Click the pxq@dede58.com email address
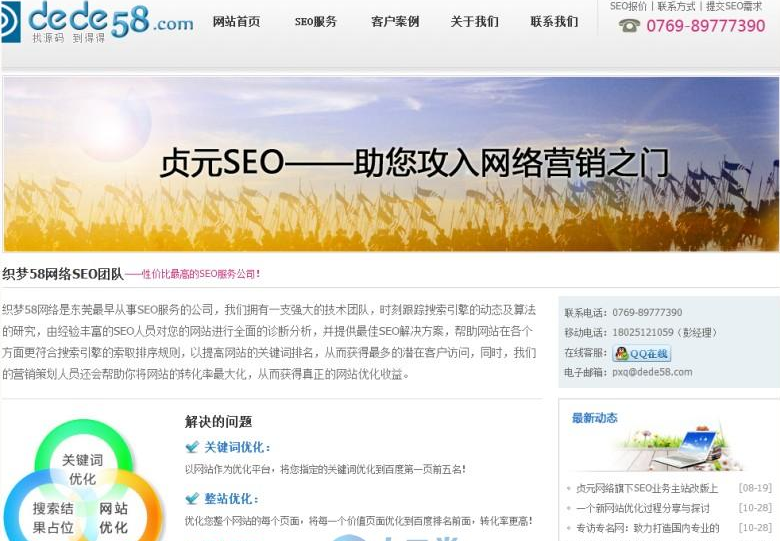The height and width of the screenshot is (541, 780). coord(652,372)
